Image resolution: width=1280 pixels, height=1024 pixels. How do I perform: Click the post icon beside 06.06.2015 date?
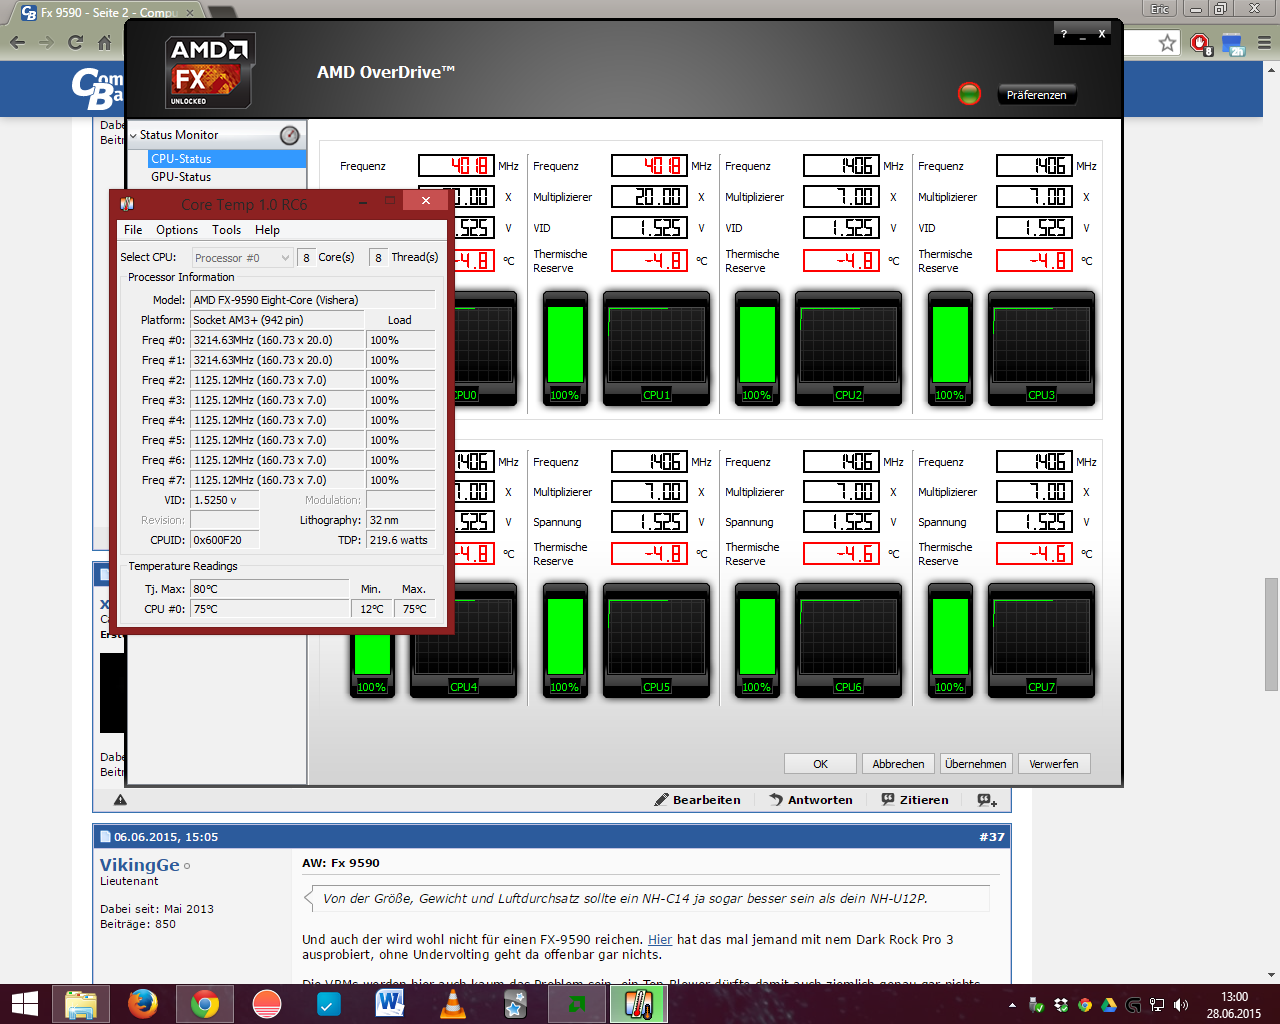pyautogui.click(x=105, y=837)
